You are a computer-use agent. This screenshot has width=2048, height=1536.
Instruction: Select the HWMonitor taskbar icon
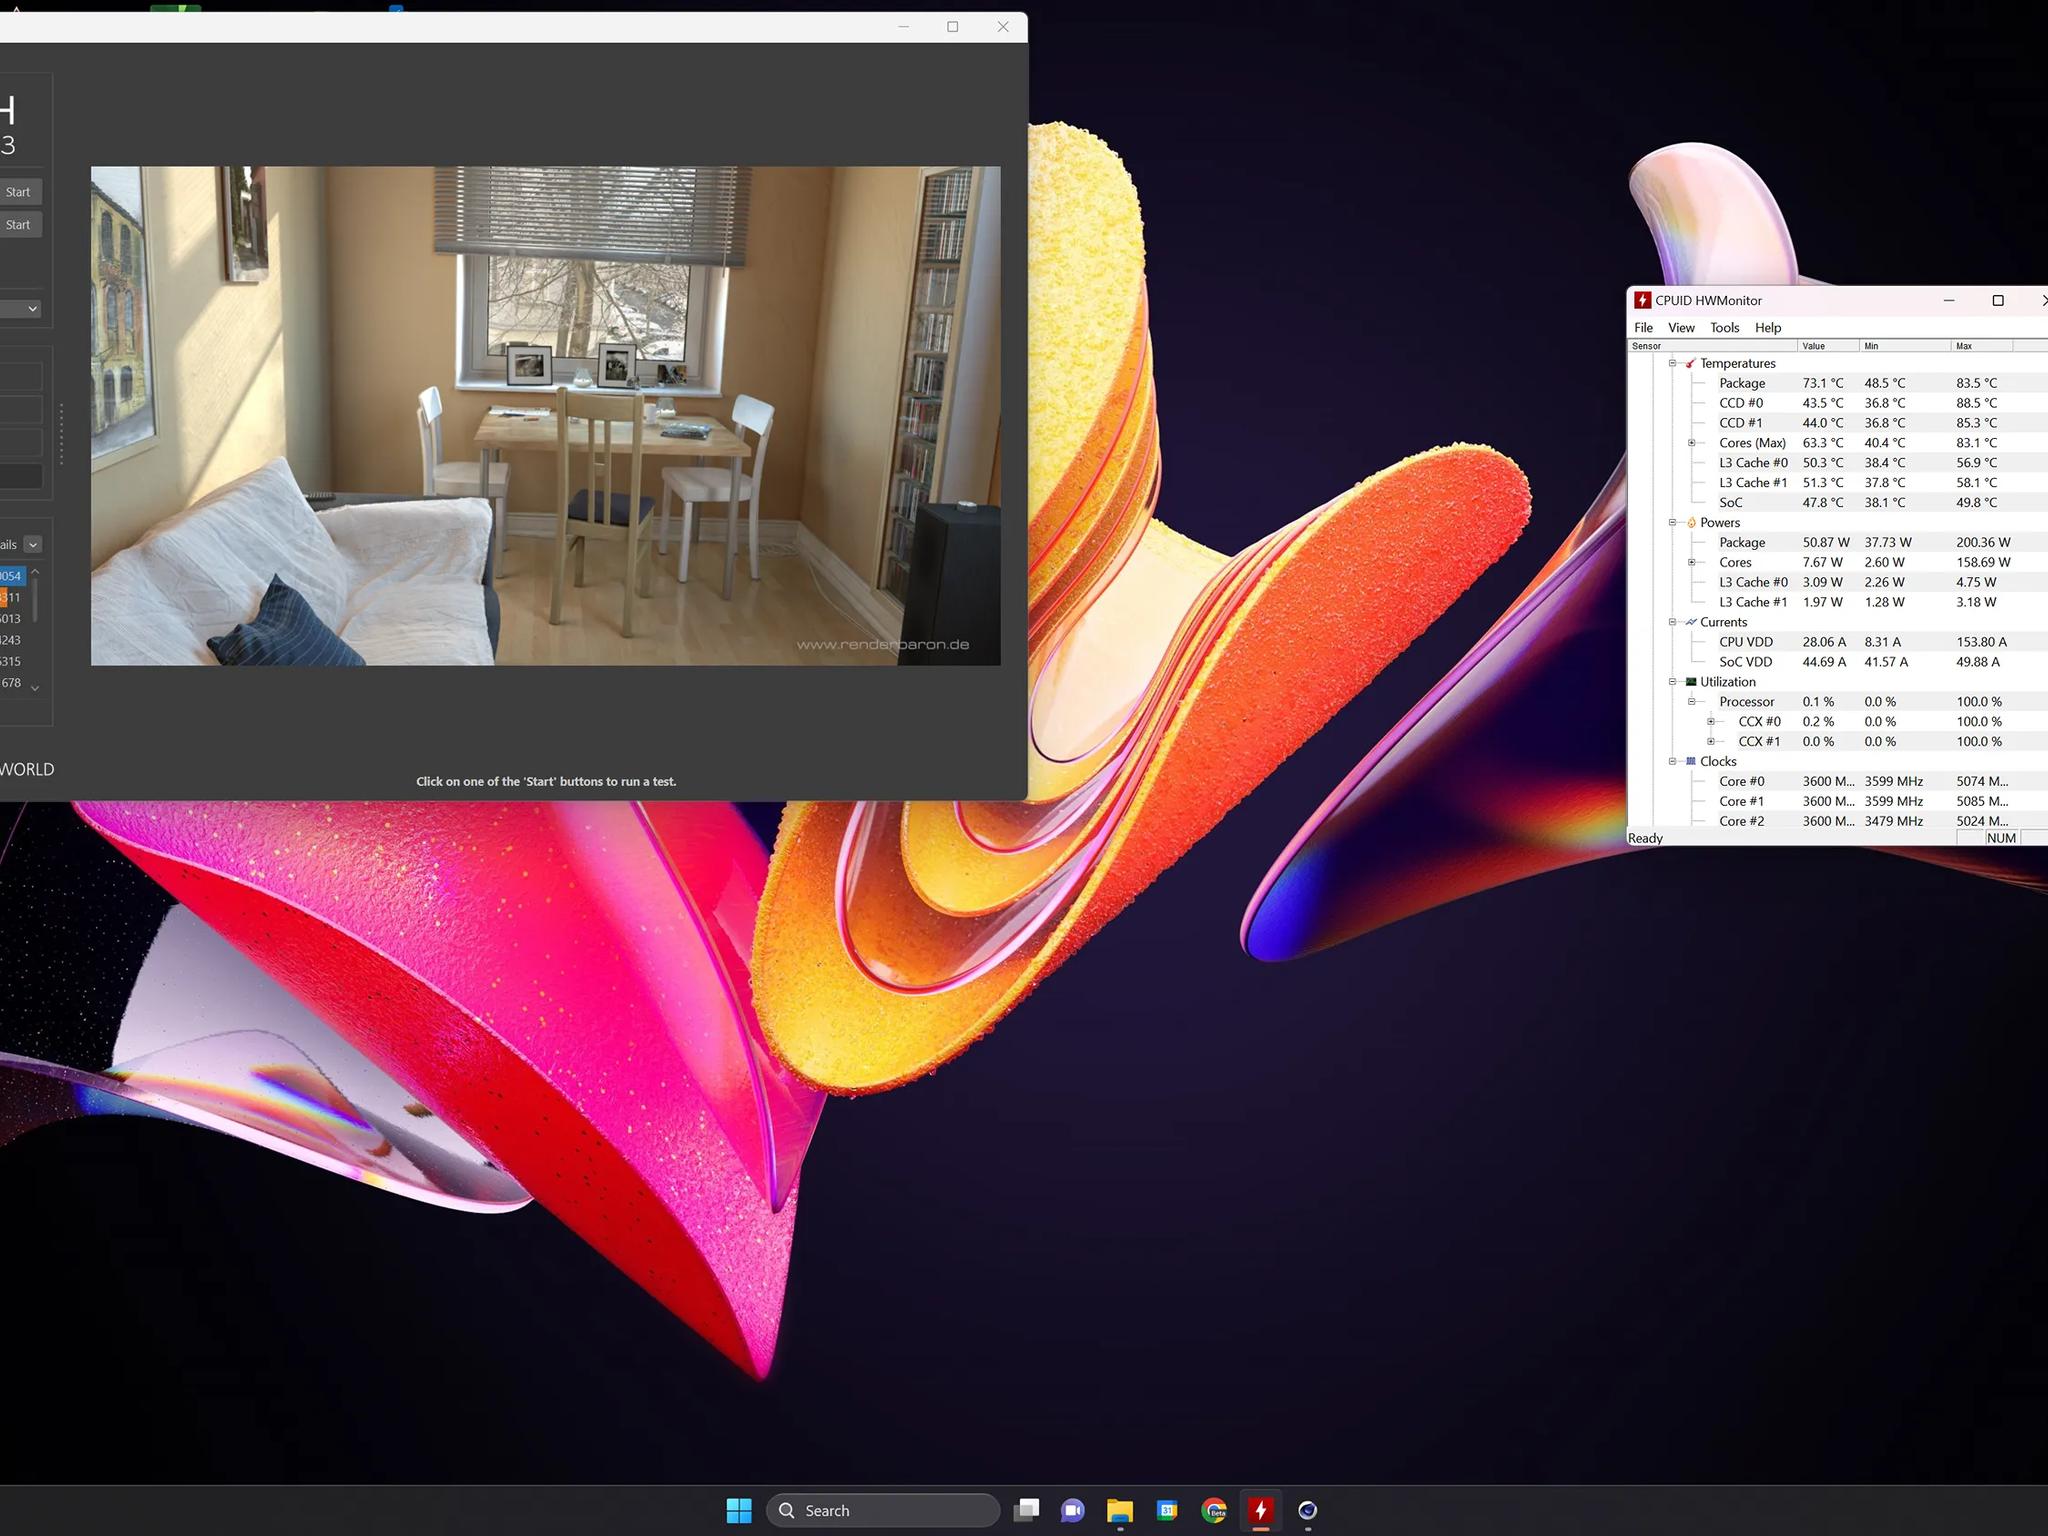click(1261, 1510)
